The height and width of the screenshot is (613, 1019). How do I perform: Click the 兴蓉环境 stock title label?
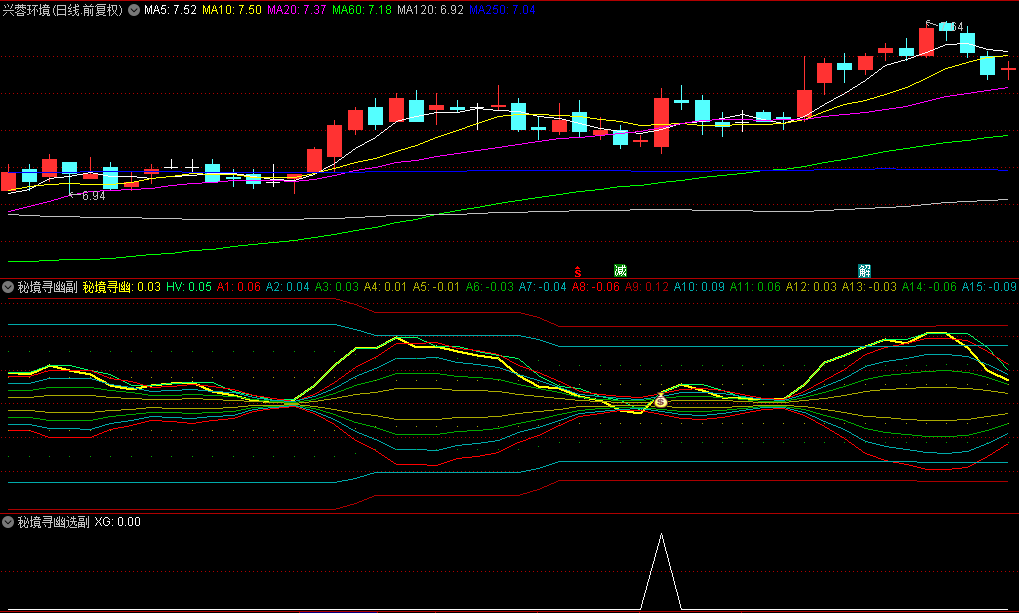coord(27,10)
